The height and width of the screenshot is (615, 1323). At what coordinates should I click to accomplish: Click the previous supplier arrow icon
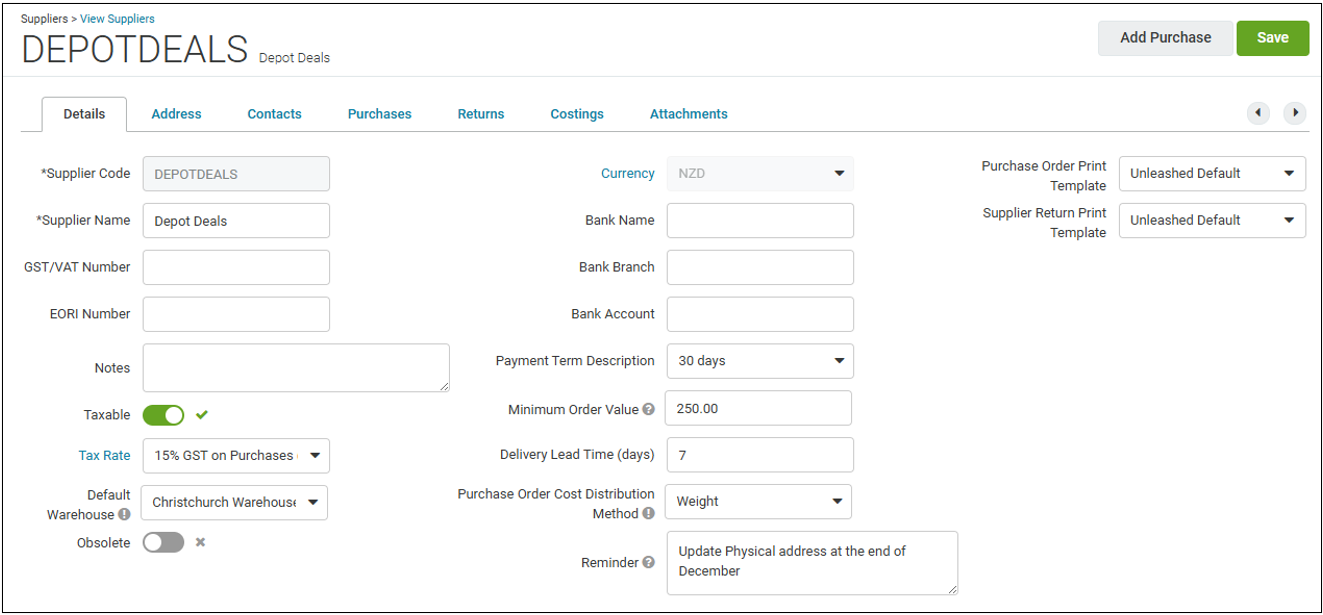[x=1258, y=113]
